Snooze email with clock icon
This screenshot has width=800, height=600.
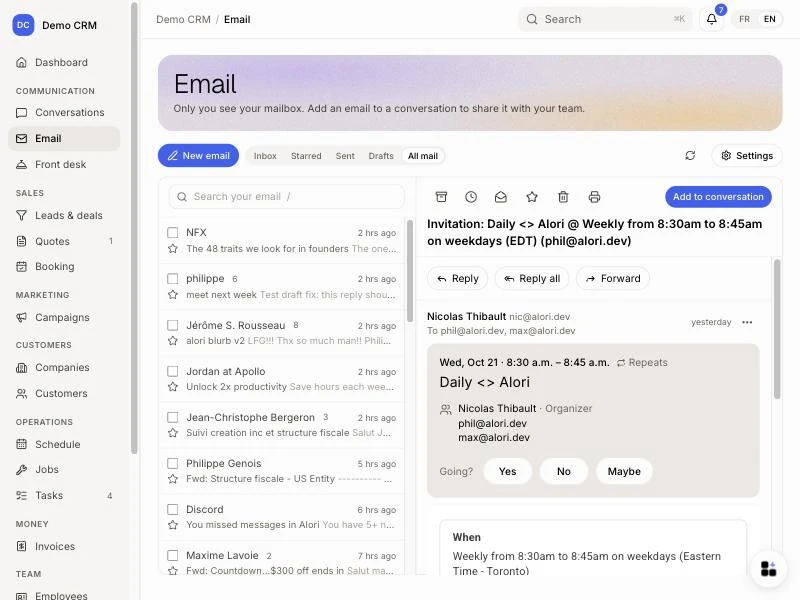(x=471, y=197)
